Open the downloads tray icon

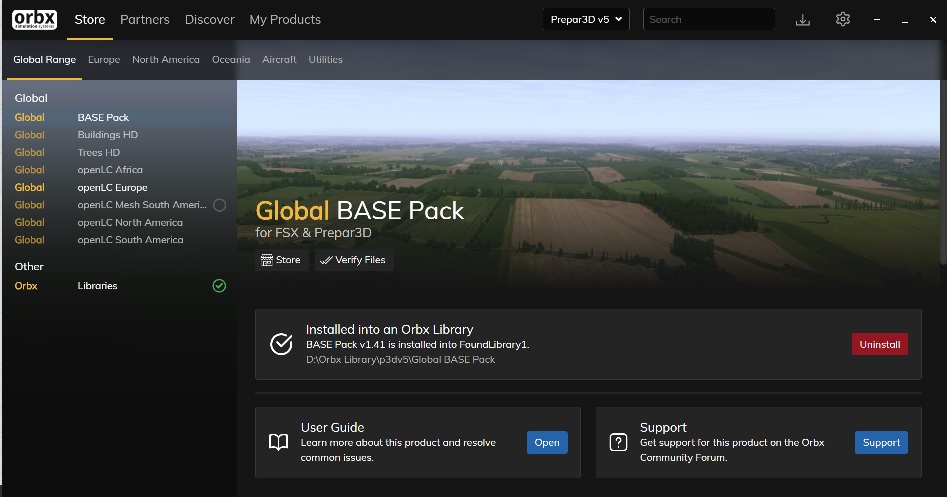pos(803,20)
